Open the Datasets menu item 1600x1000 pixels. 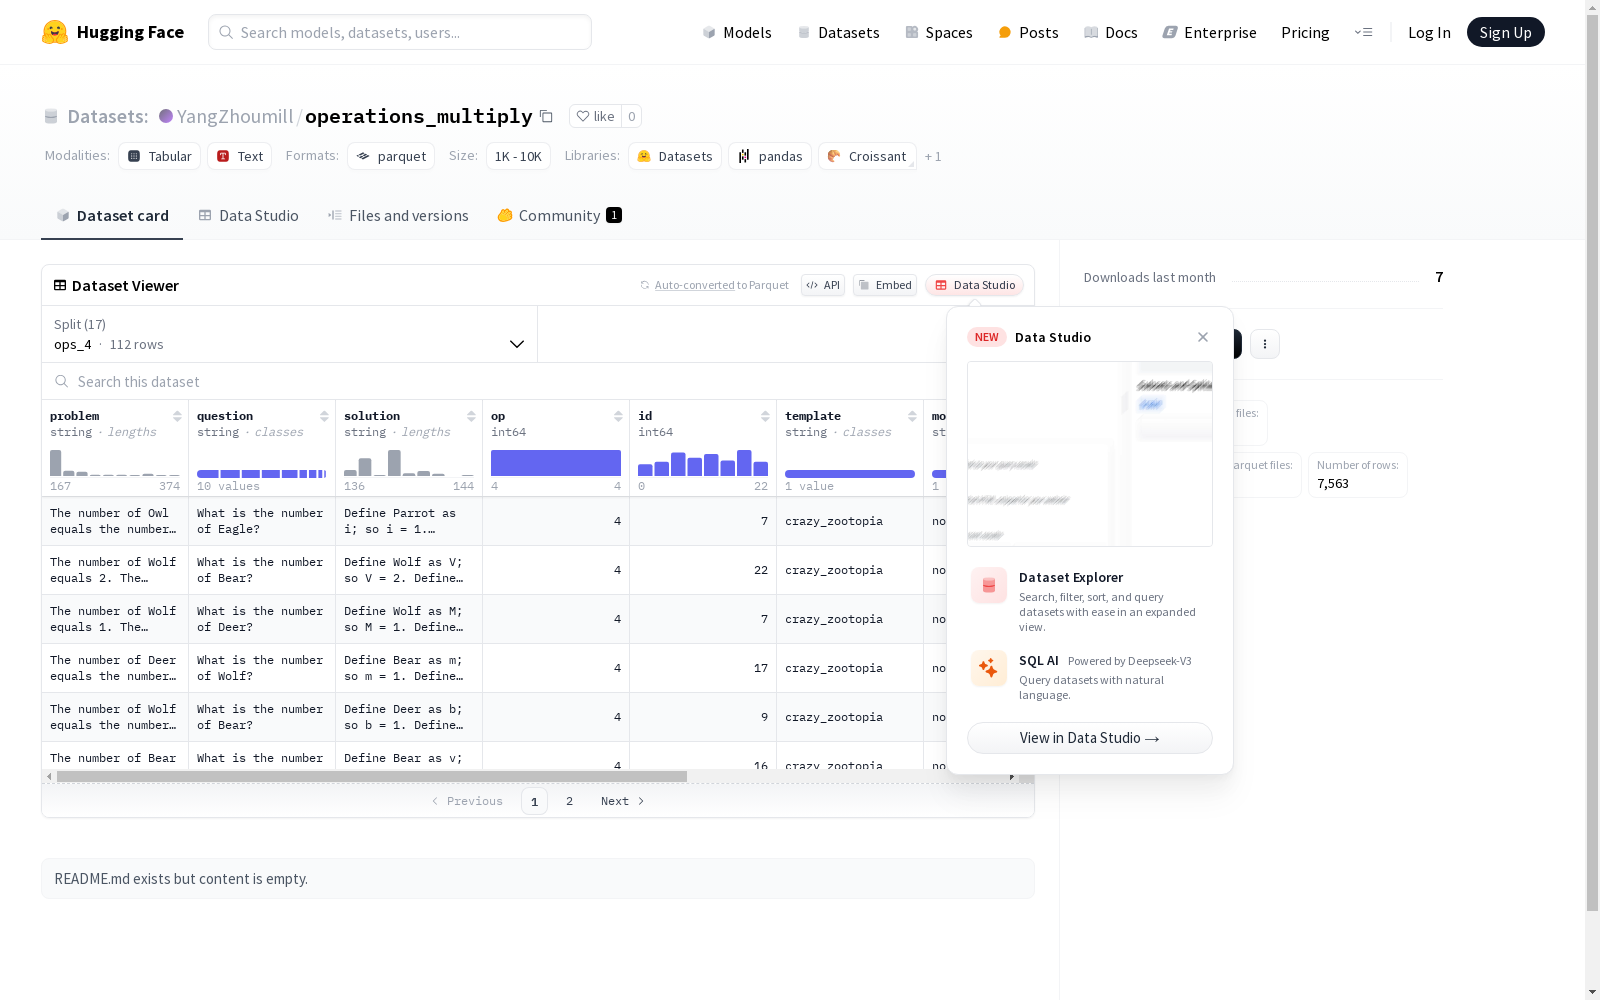pos(838,32)
